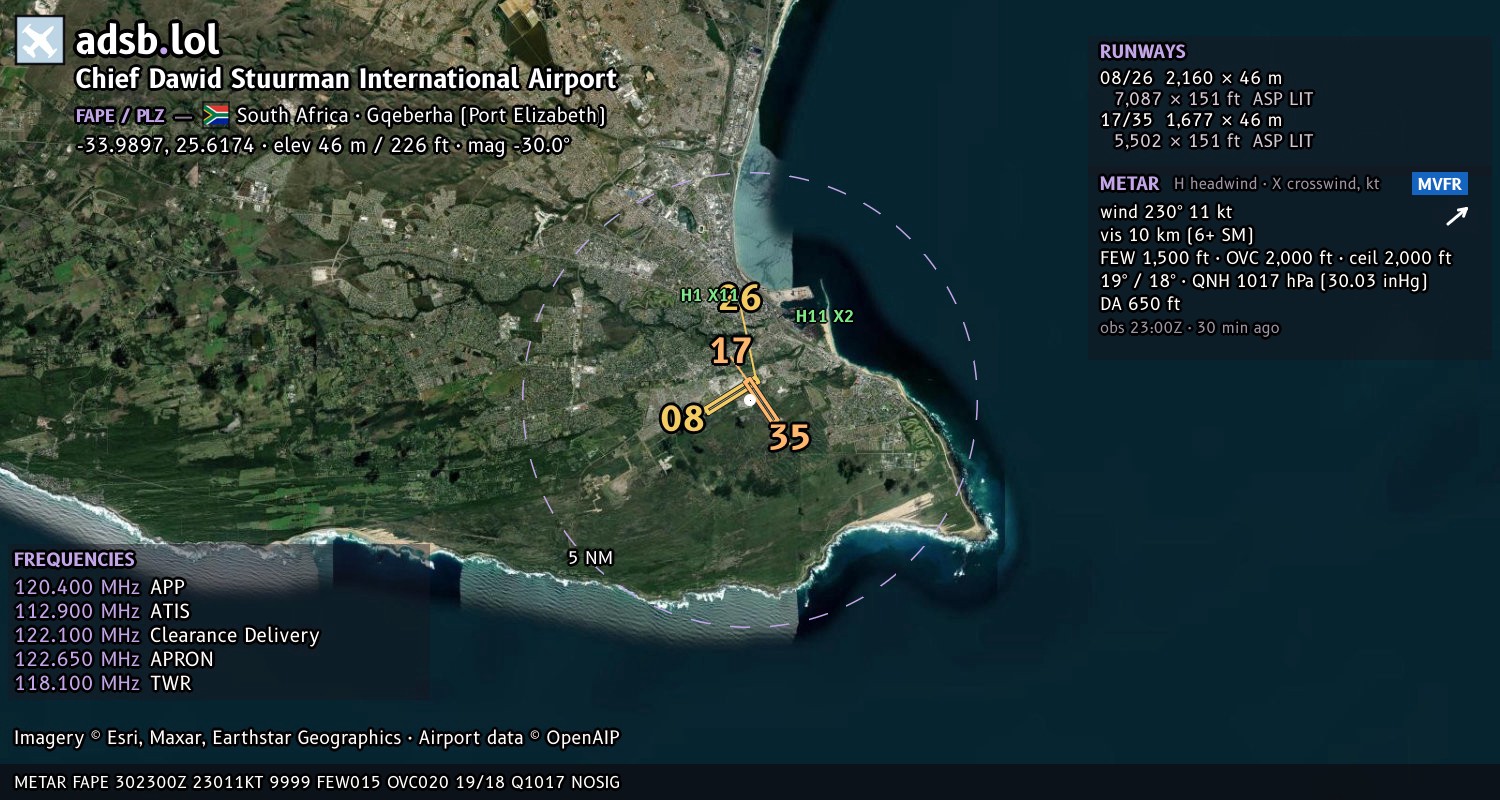Click the MVFR flight category badge
The height and width of the screenshot is (800, 1500).
click(1440, 184)
